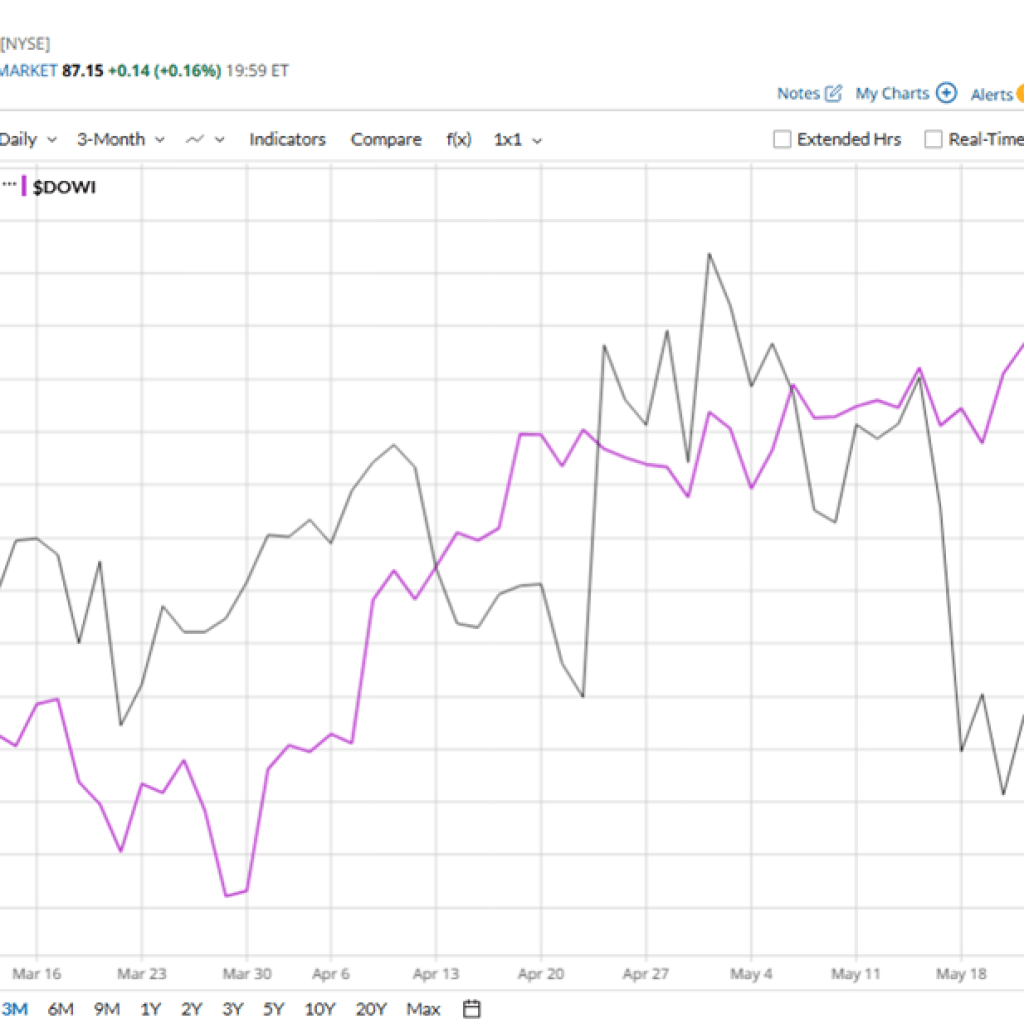
Task: Switch to 10Y range
Action: click(319, 1009)
